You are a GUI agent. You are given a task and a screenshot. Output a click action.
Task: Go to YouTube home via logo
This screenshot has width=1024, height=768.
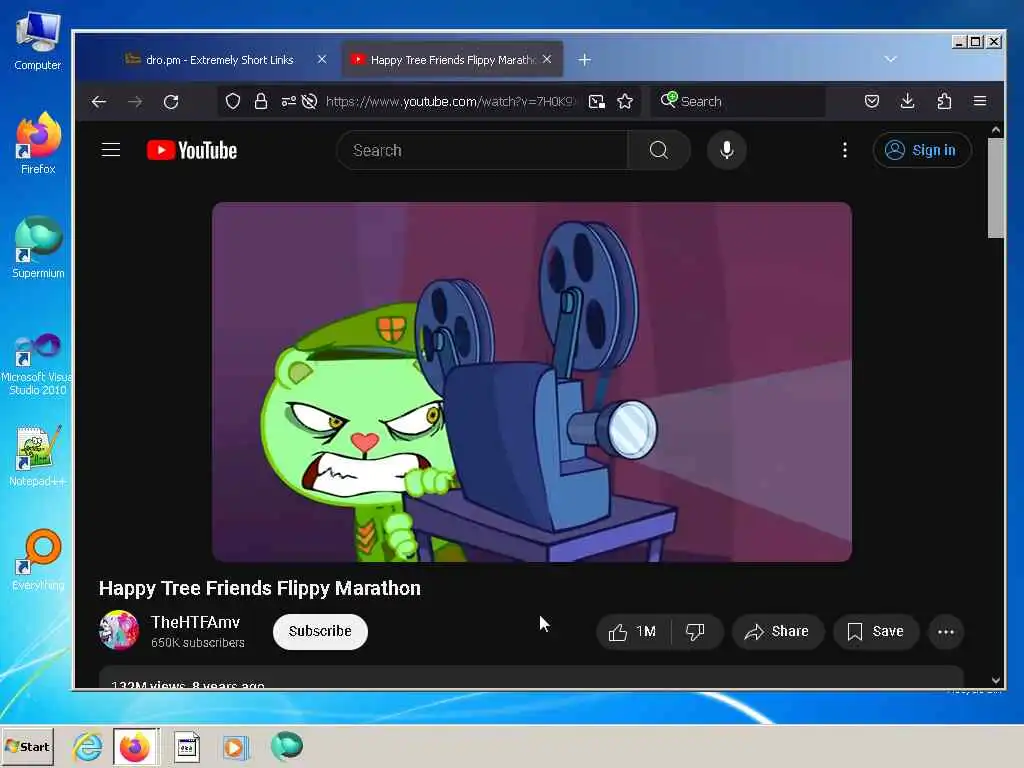[192, 150]
